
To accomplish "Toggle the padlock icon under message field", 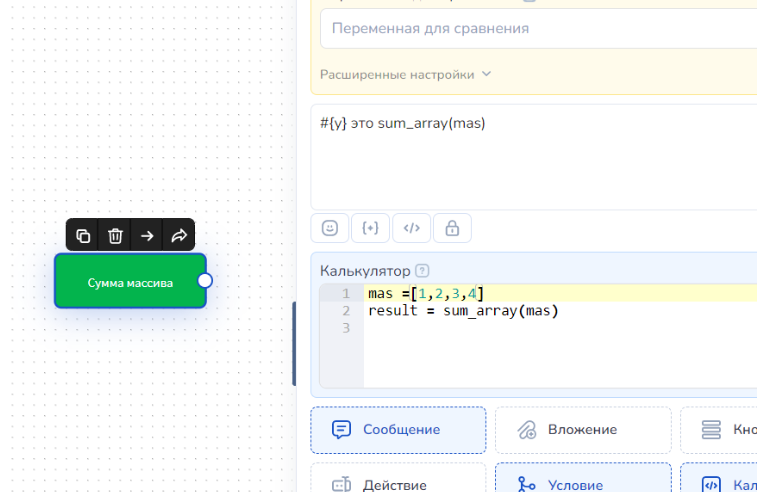I will click(452, 228).
